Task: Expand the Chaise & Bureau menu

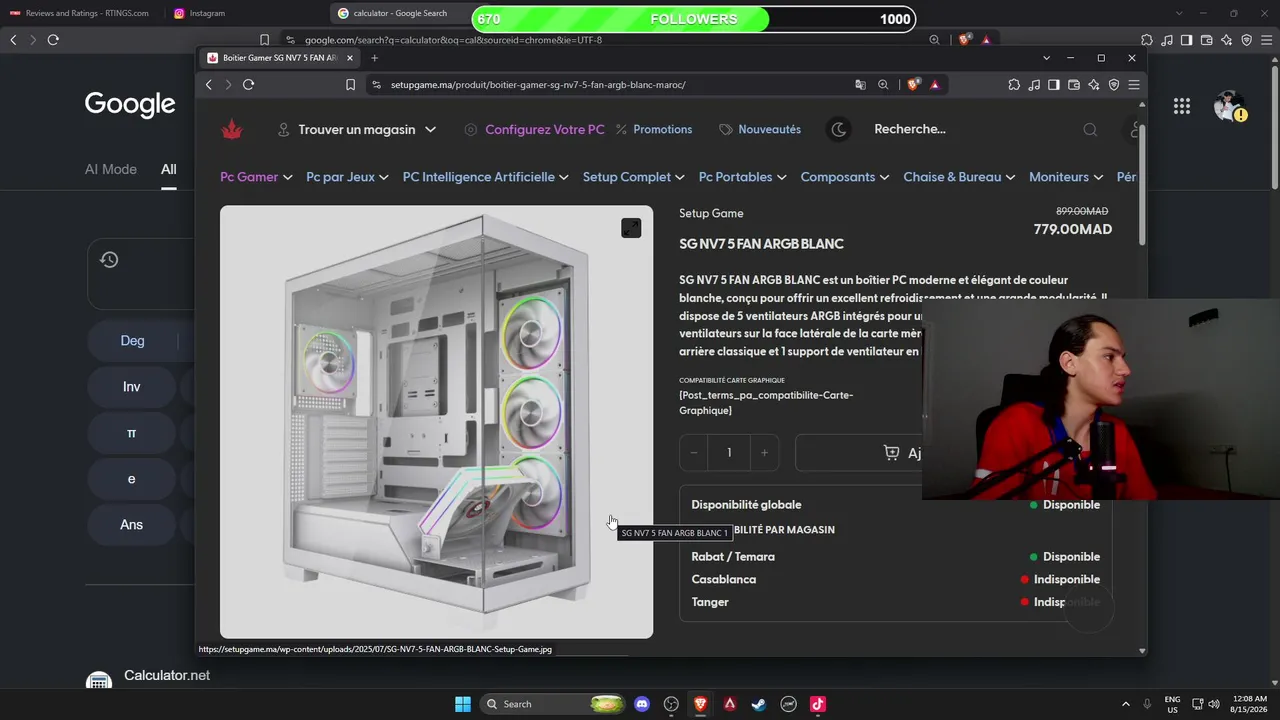Action: tap(959, 177)
